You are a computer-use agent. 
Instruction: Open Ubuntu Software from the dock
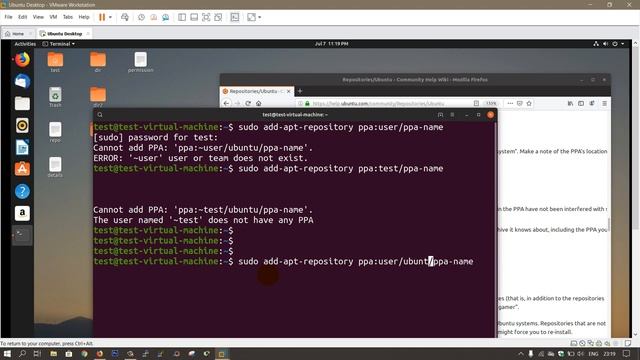[22, 169]
